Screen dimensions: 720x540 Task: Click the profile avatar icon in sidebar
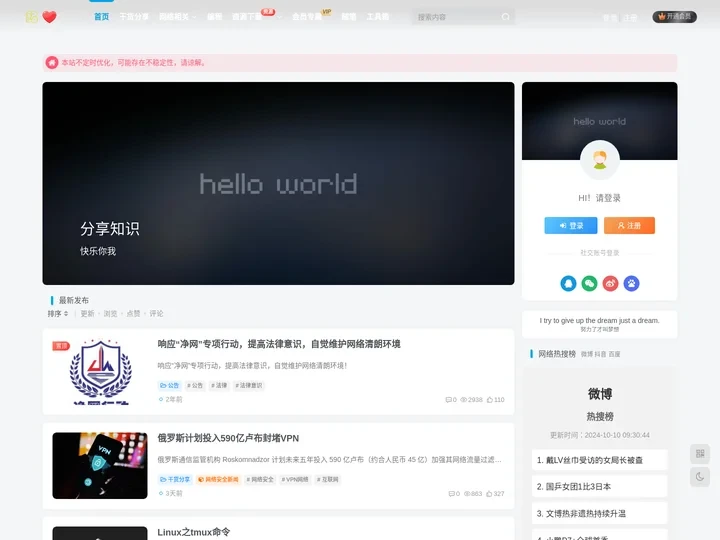(x=600, y=160)
